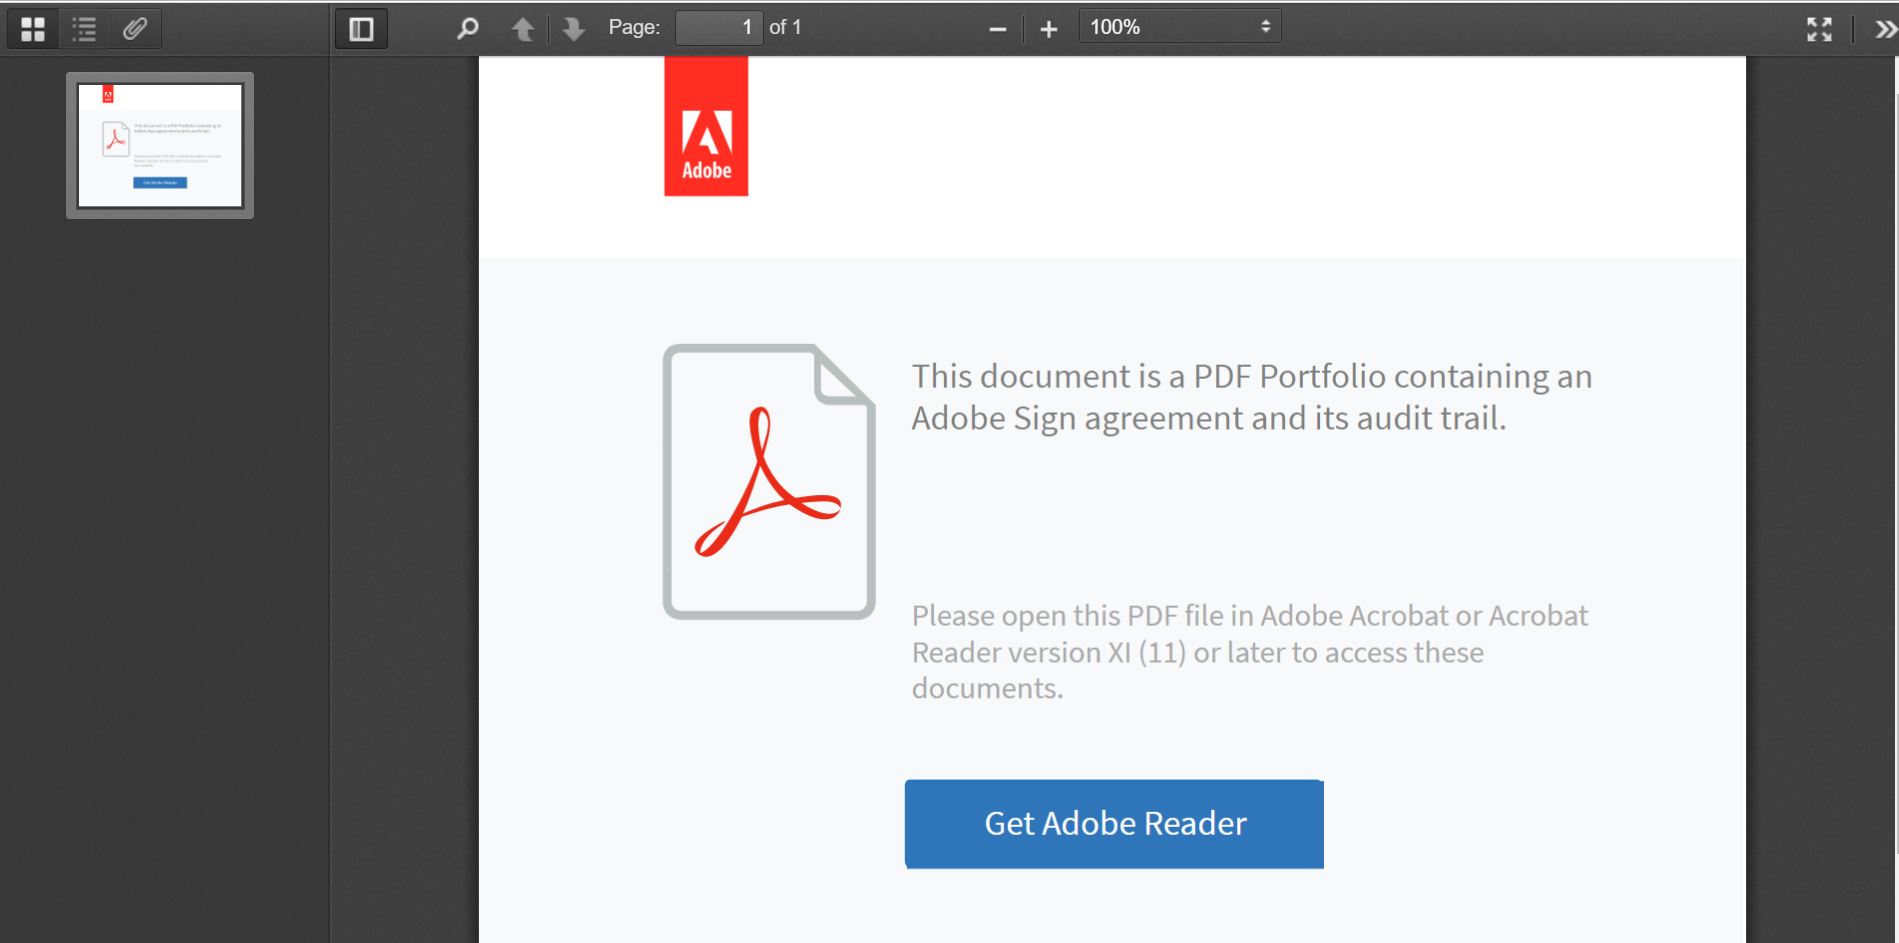
Task: Click the Get Adobe Reader button
Action: pyautogui.click(x=1113, y=823)
